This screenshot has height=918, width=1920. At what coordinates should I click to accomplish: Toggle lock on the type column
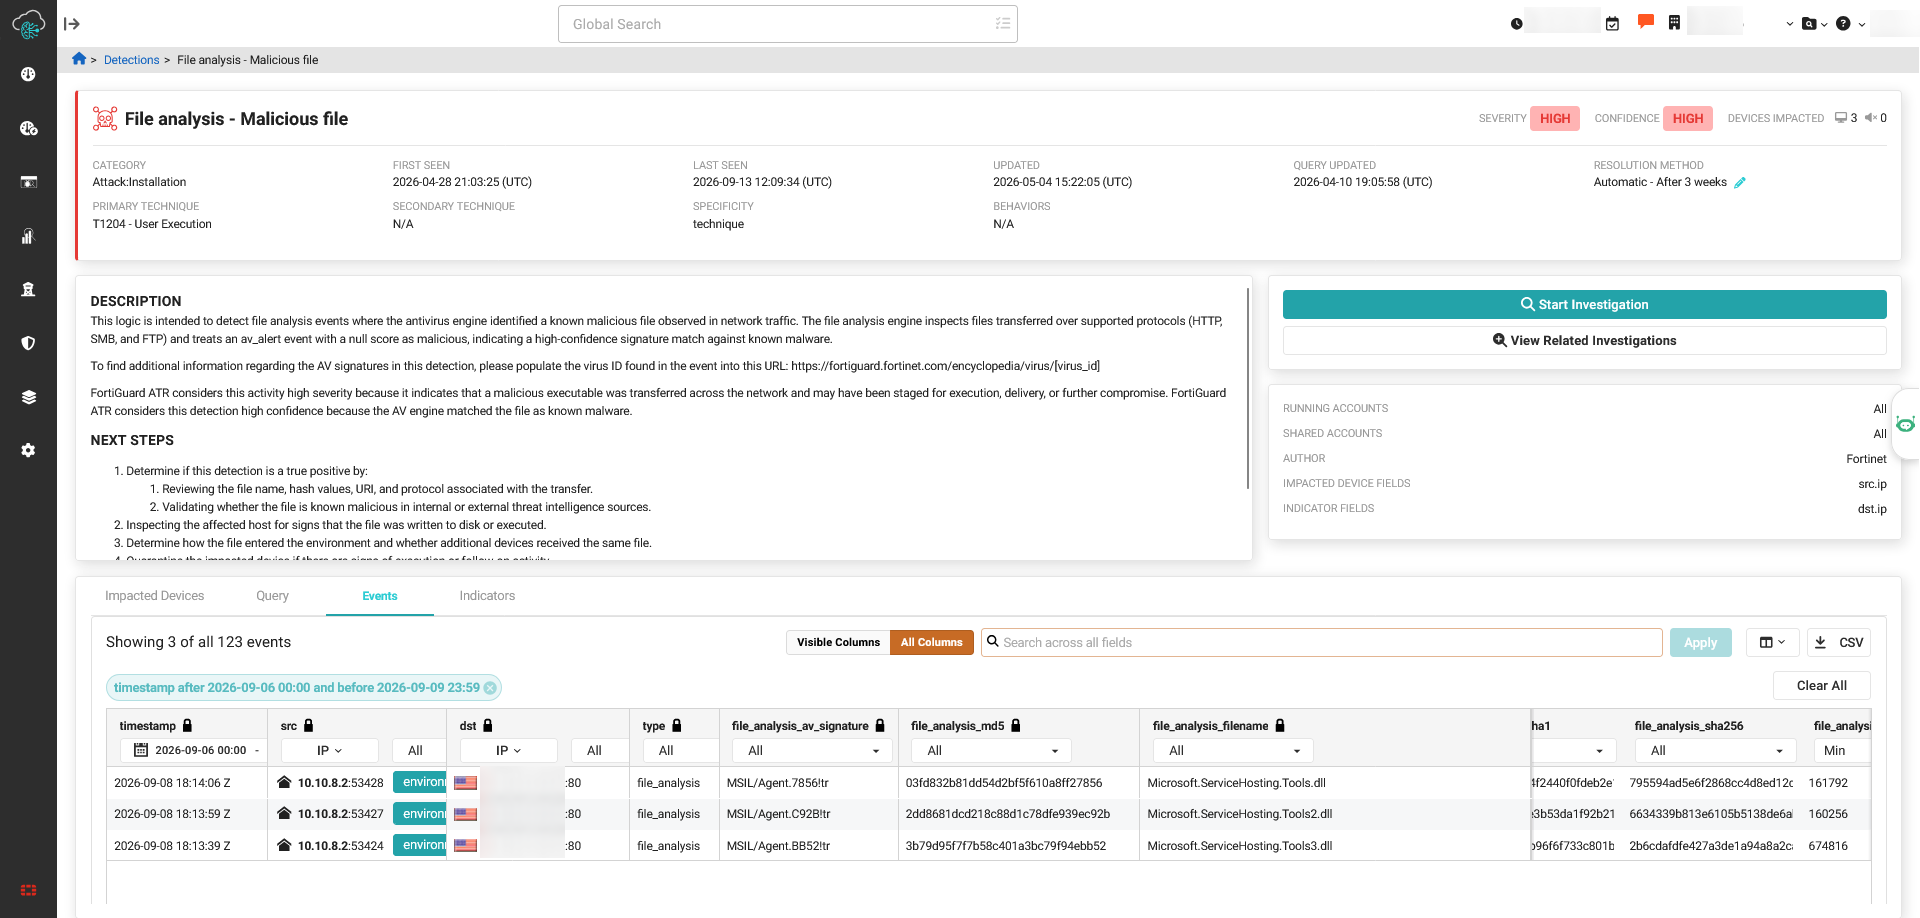(677, 726)
